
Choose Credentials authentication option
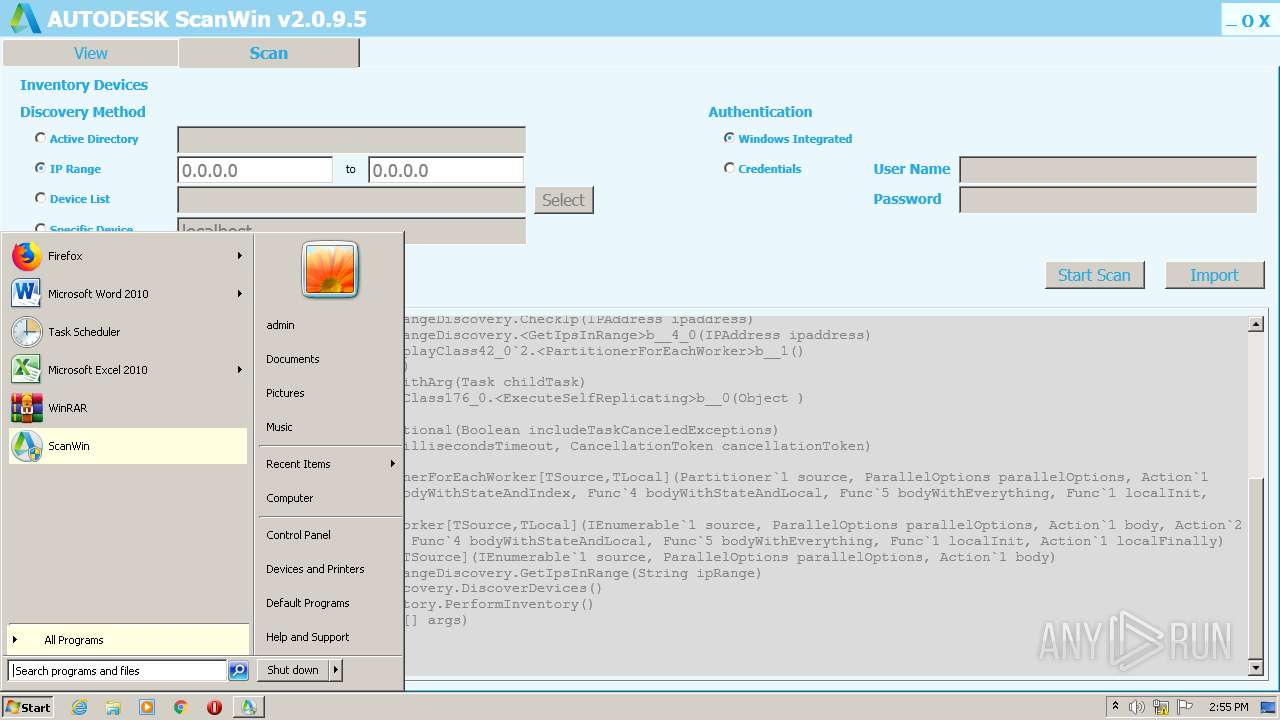click(729, 168)
